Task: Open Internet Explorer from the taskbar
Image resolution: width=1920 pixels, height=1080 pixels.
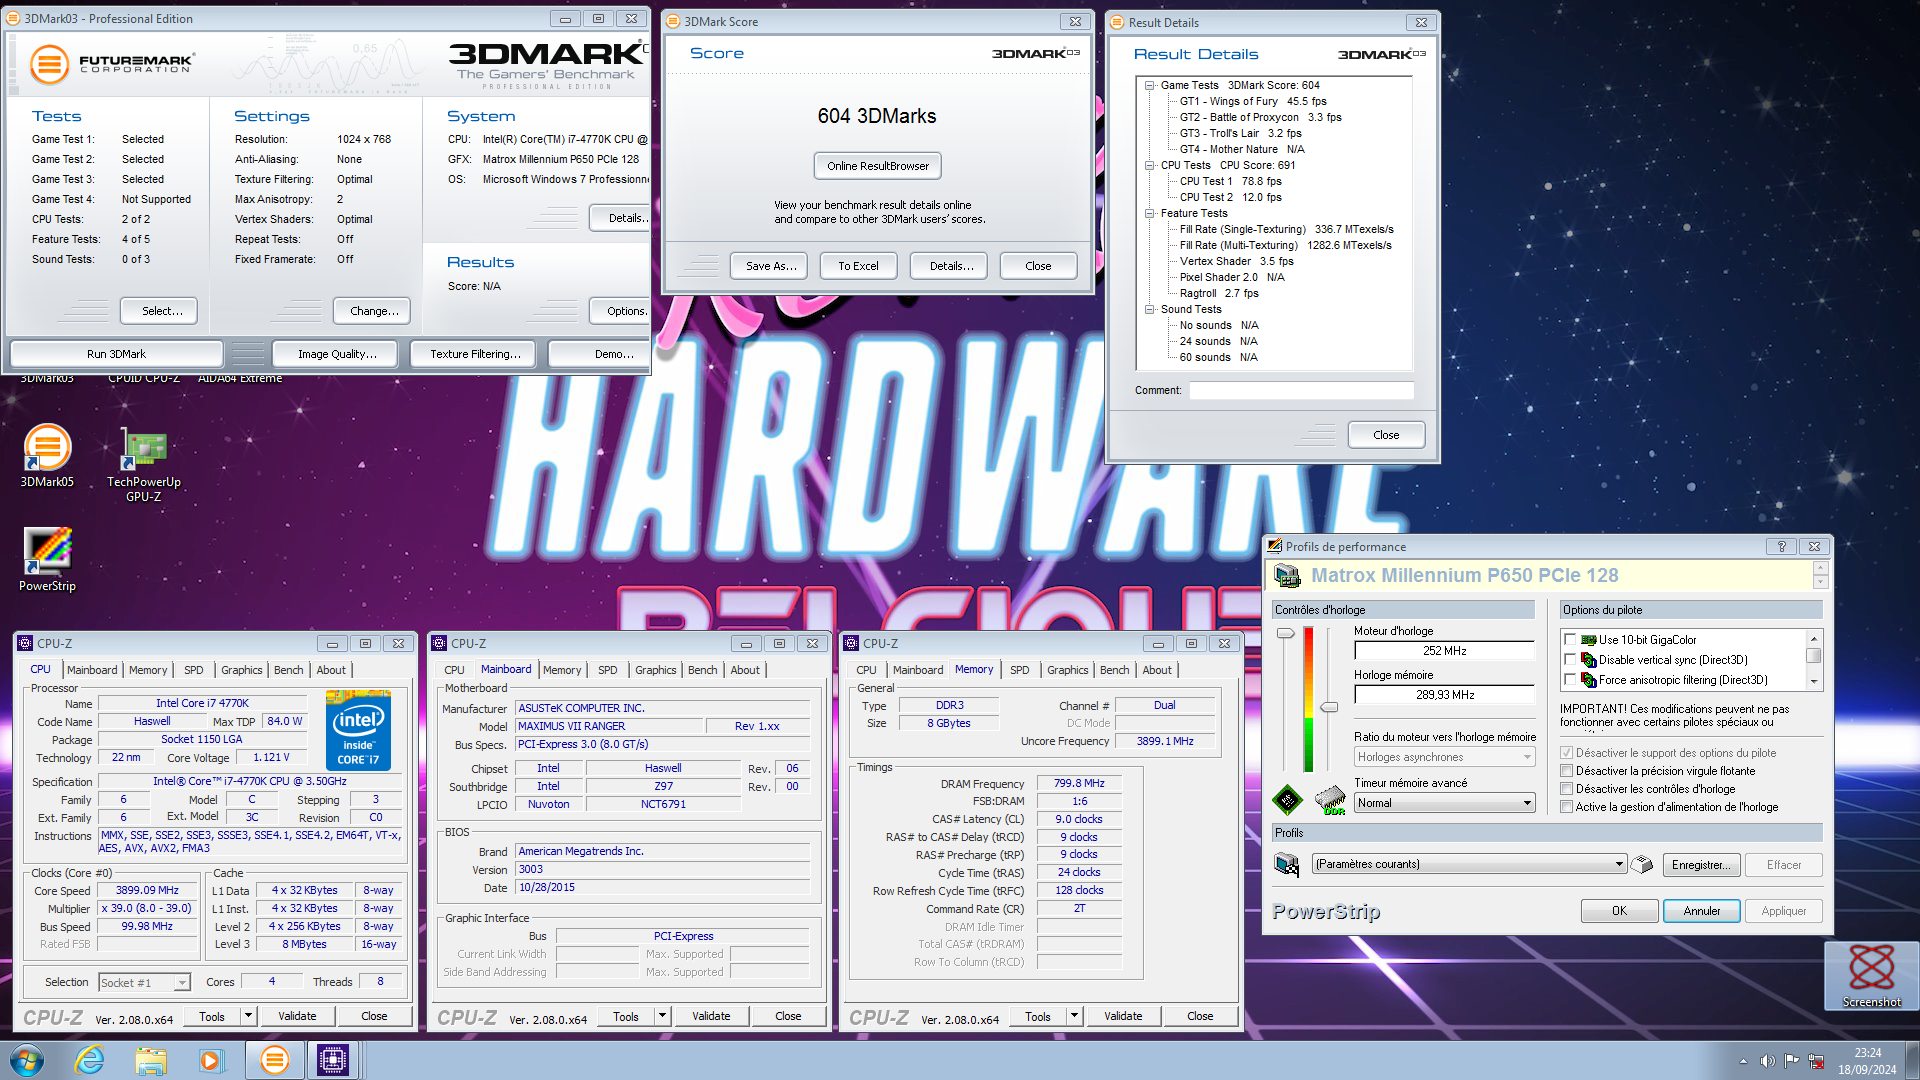Action: tap(90, 1060)
